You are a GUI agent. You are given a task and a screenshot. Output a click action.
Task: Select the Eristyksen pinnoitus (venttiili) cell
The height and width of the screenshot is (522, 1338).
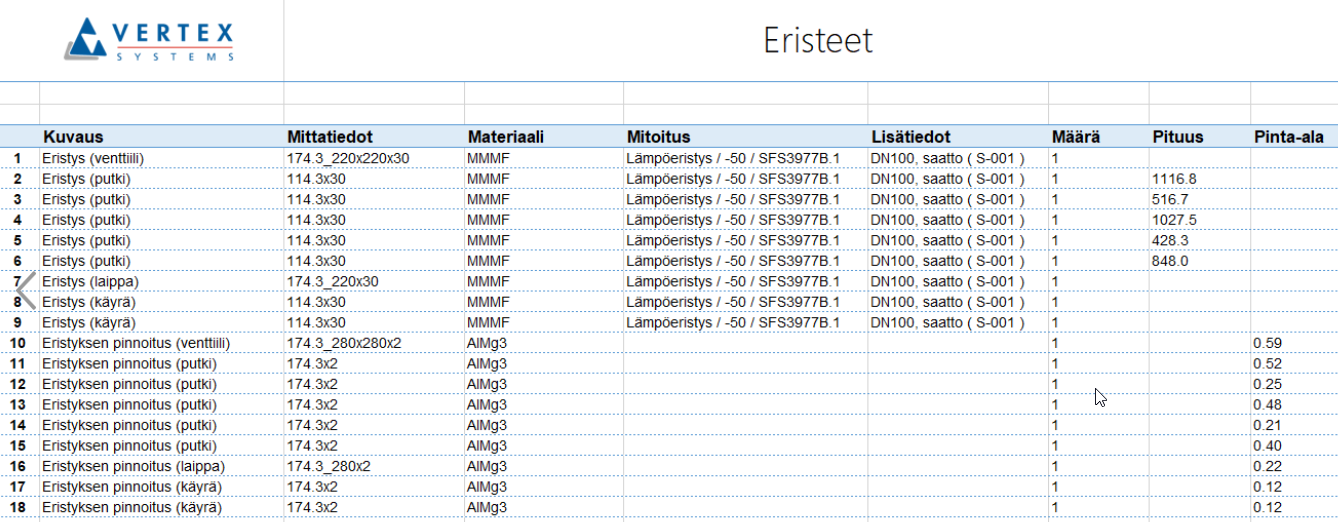(x=136, y=343)
